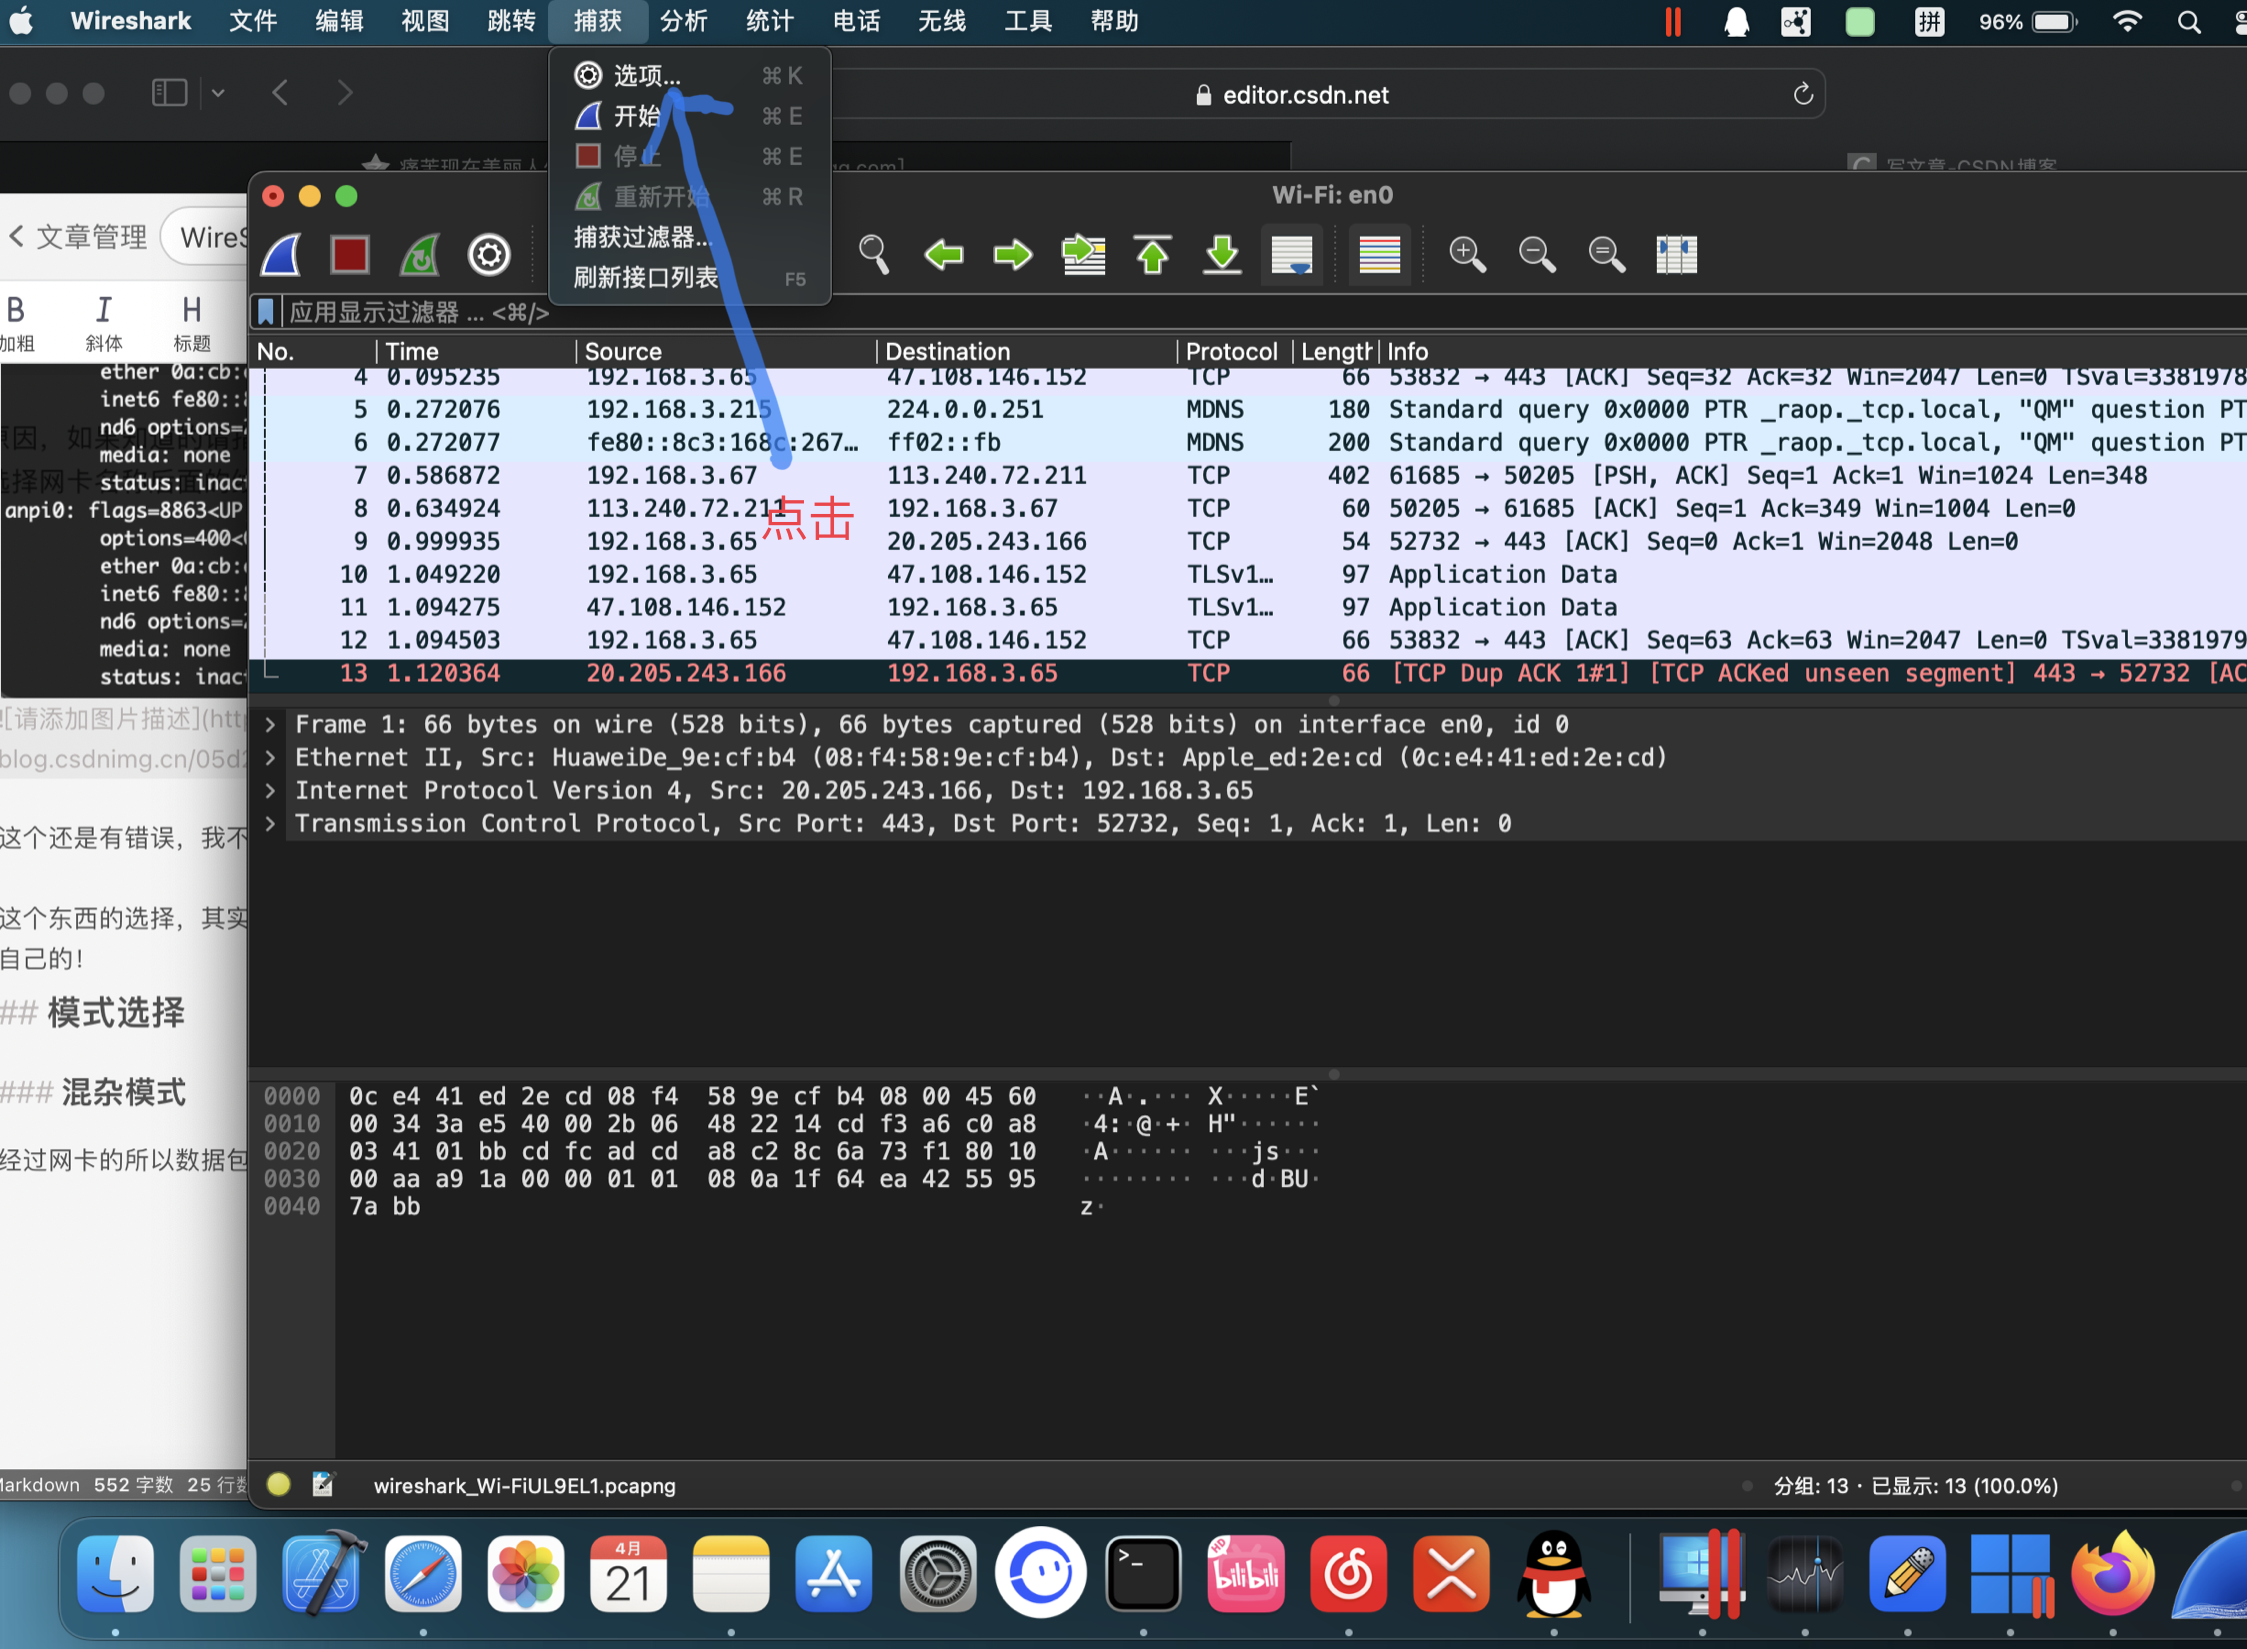Click the resize columns toolbar icon
This screenshot has height=1649, width=2247.
click(x=1676, y=254)
